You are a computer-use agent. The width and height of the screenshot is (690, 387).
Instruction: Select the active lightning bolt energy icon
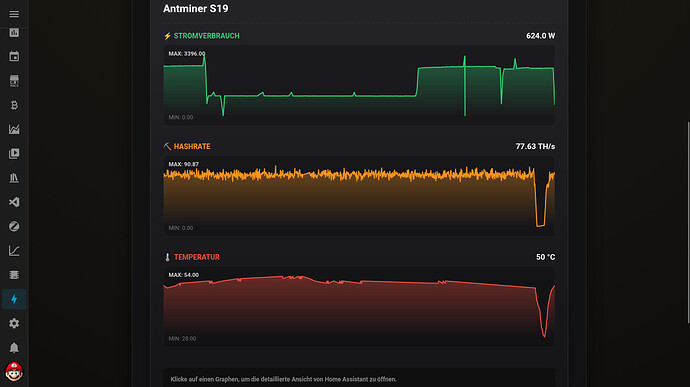14,299
